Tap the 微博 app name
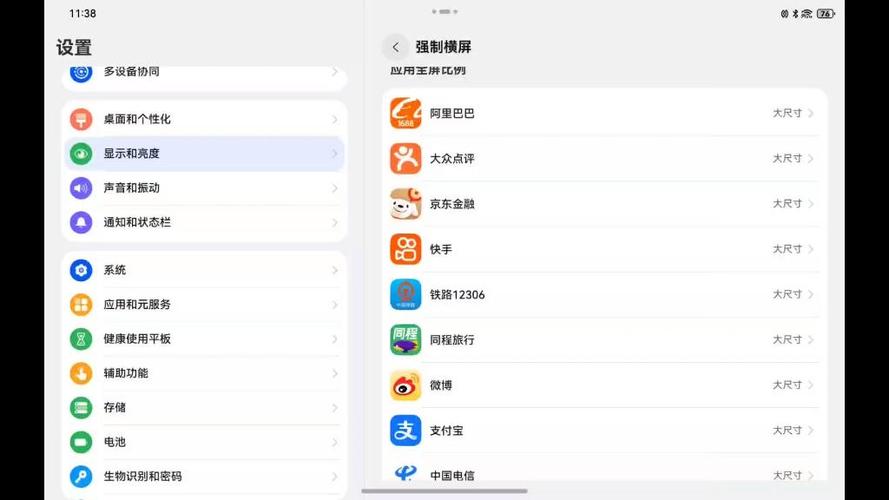The height and width of the screenshot is (500, 889). 441,385
